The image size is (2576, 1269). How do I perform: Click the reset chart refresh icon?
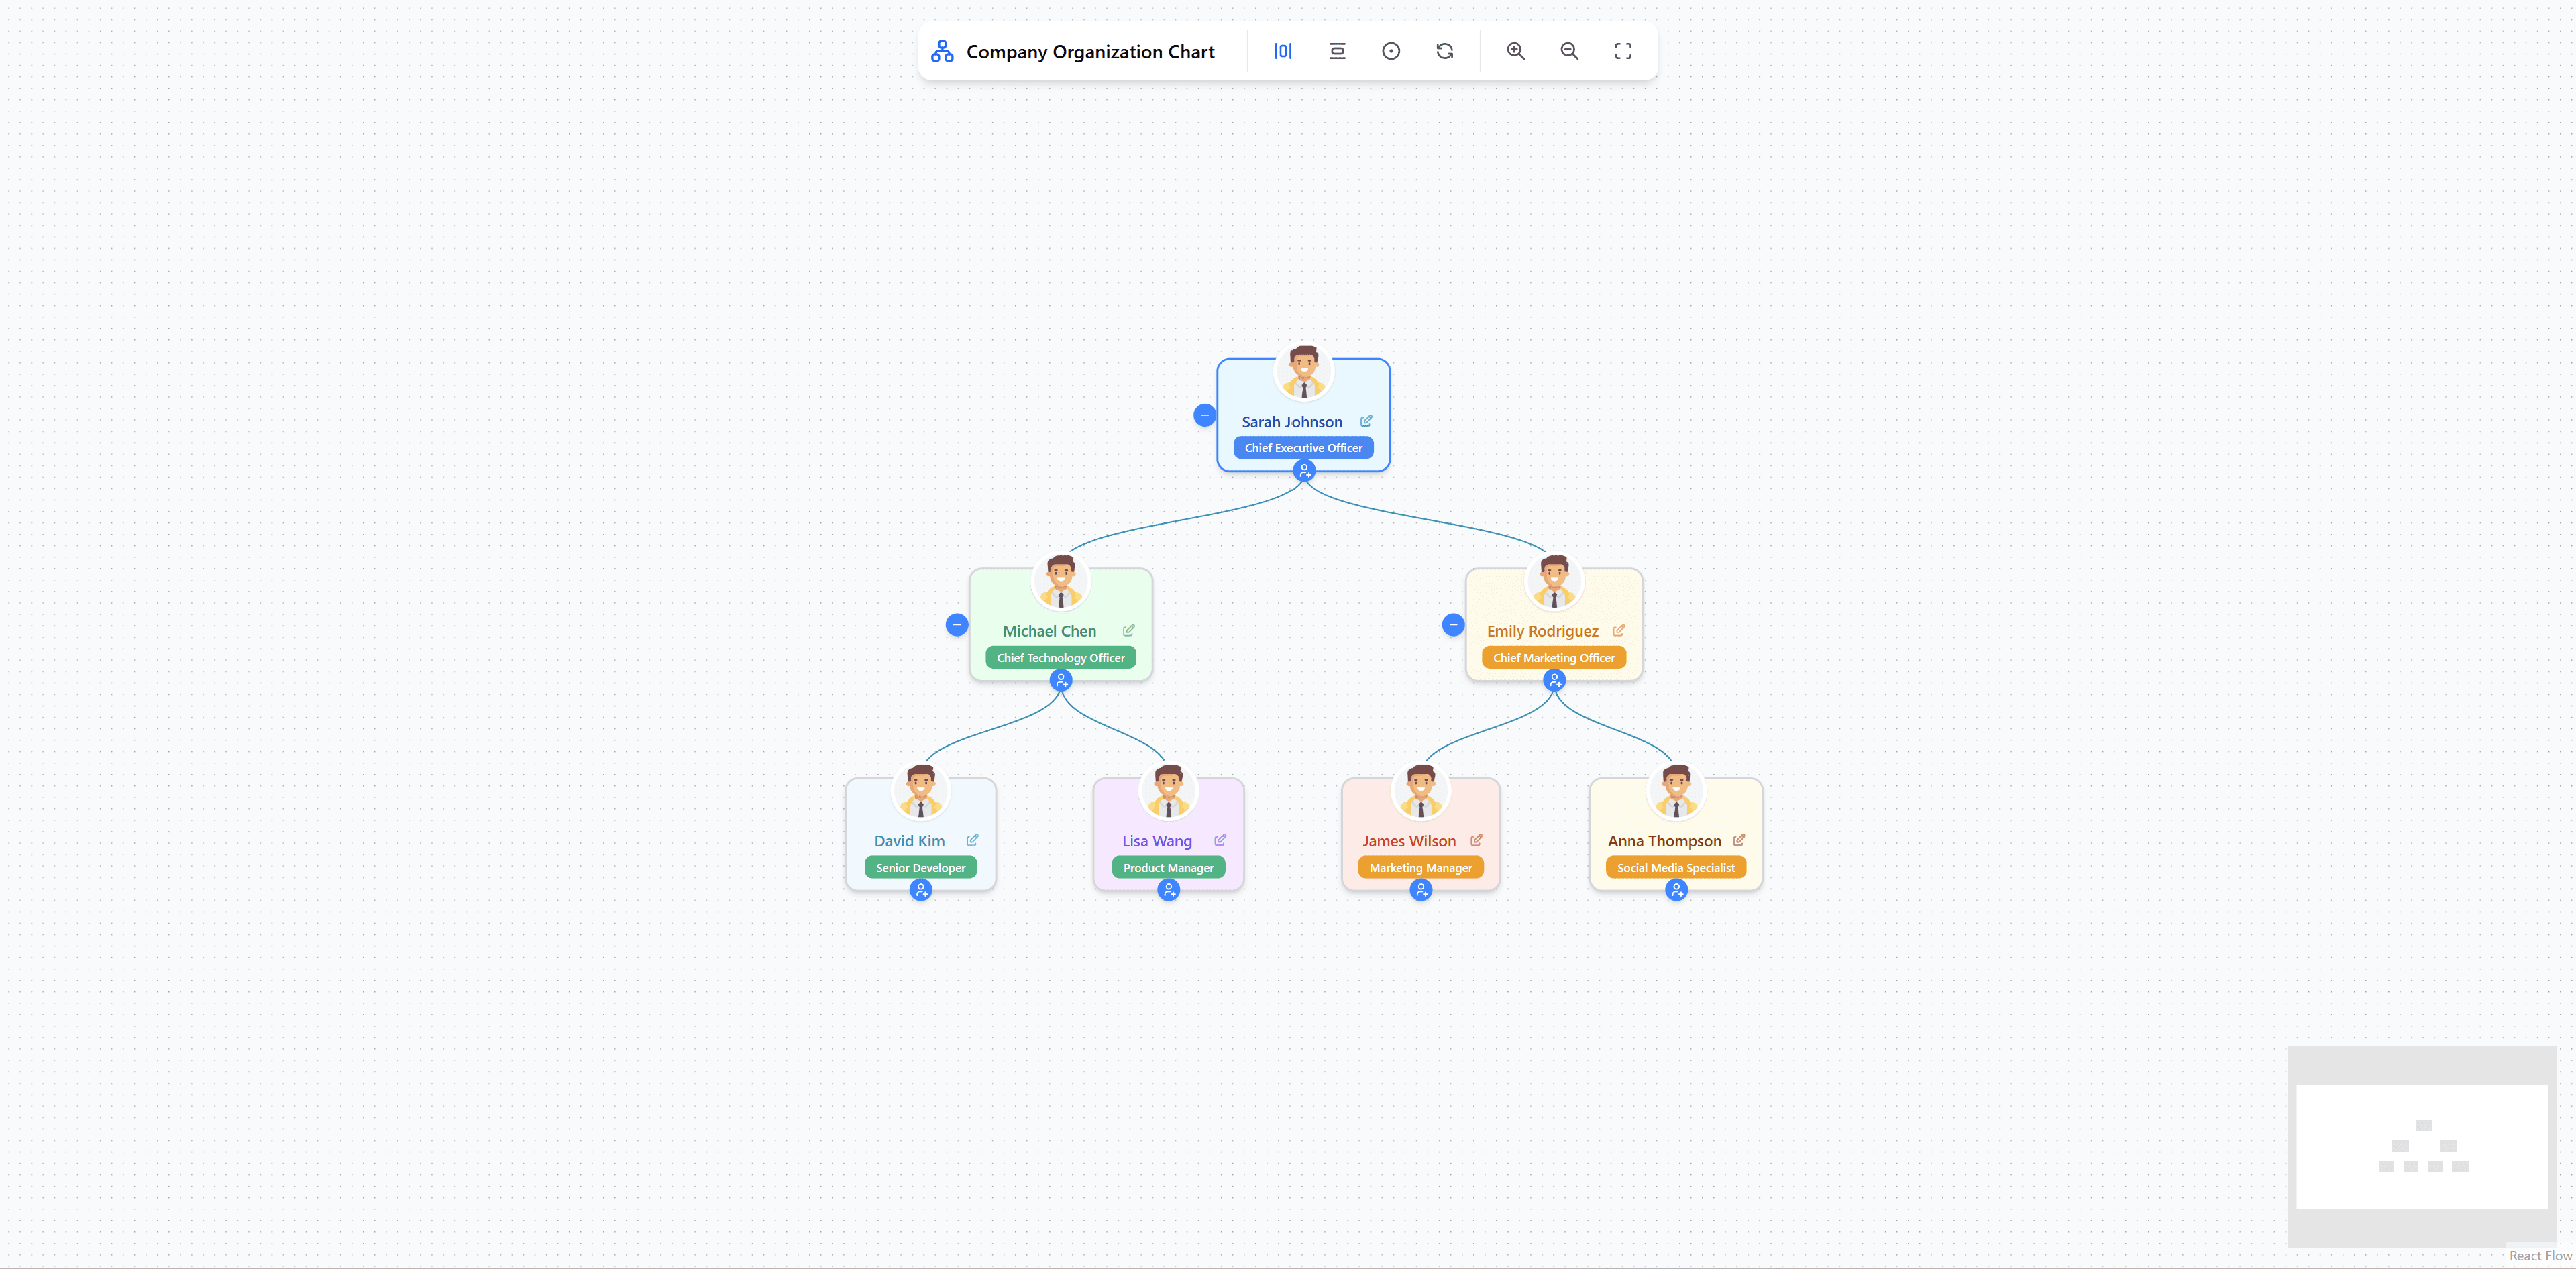pyautogui.click(x=1445, y=50)
